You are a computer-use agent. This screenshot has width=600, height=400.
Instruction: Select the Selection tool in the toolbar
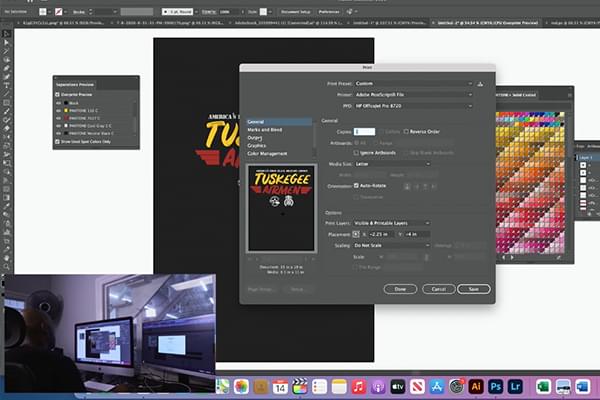7,33
